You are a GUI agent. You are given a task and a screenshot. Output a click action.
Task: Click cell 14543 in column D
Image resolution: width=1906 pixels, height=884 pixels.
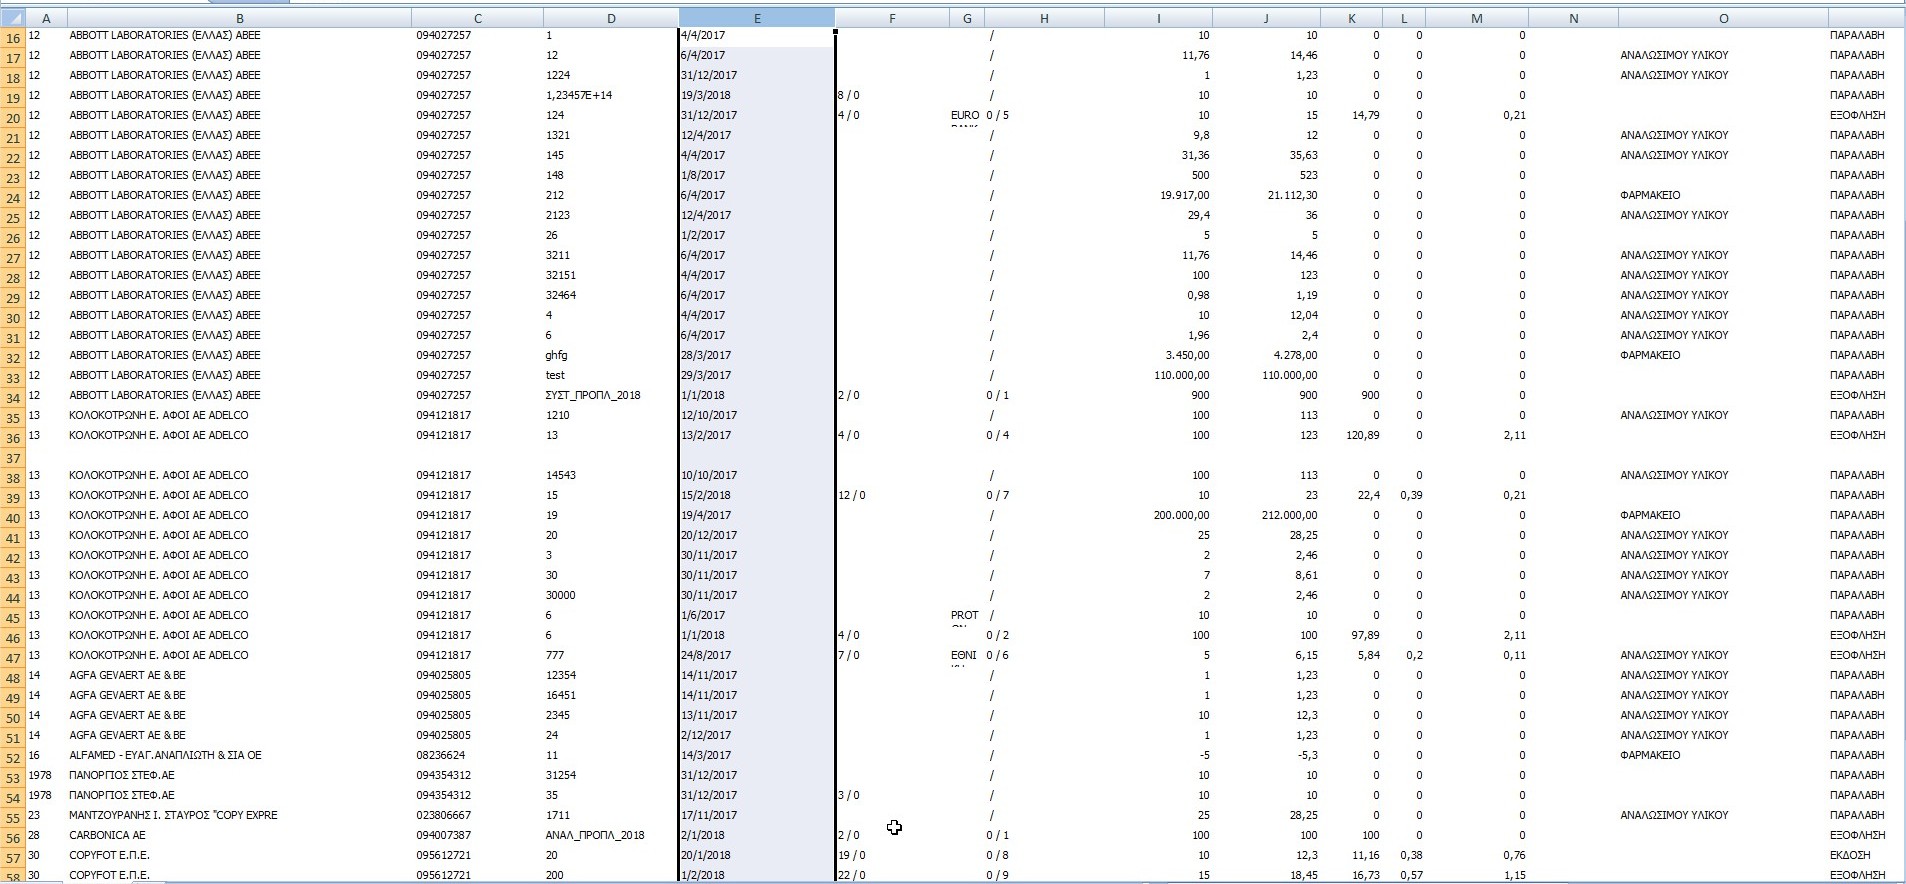tap(611, 475)
